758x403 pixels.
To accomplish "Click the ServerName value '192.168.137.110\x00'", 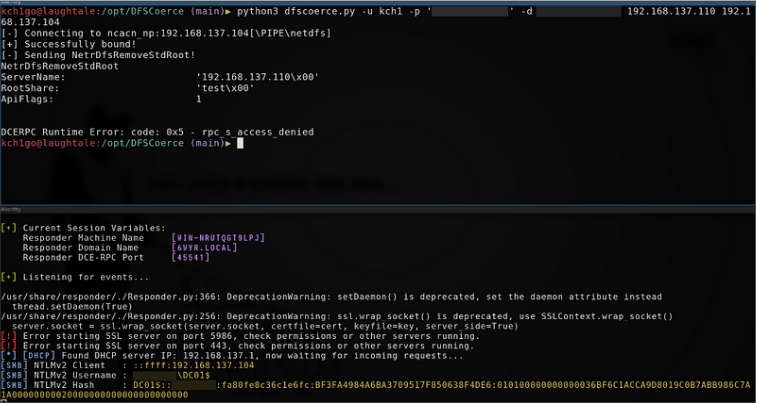I will click(x=258, y=77).
